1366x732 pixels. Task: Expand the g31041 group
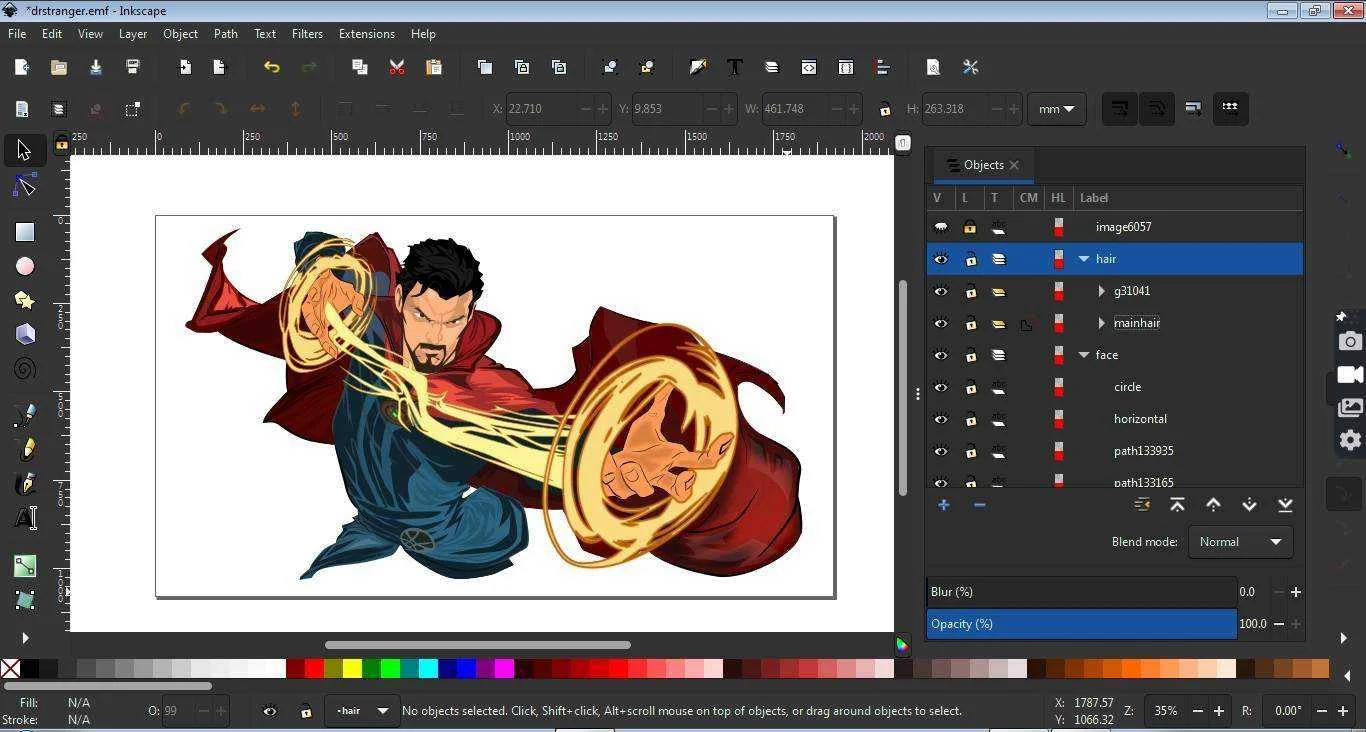(1102, 291)
